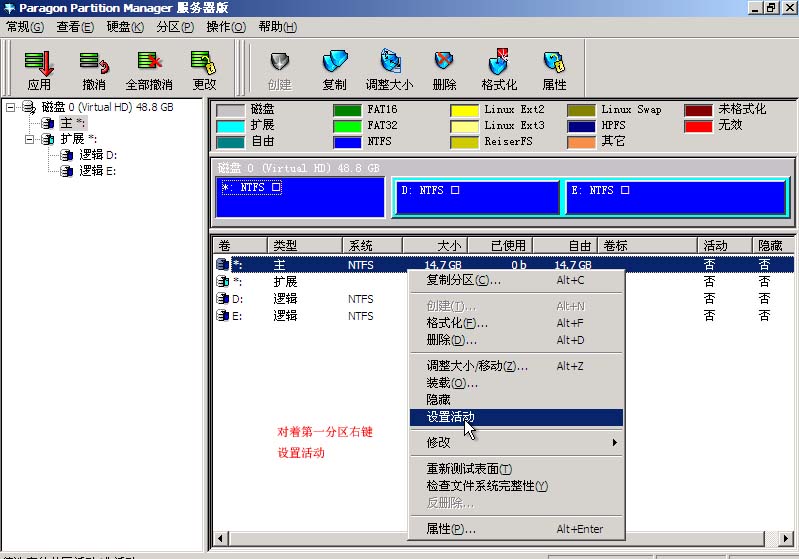Click the *: NTFS block in disk map
The width and height of the screenshot is (799, 559).
300,197
